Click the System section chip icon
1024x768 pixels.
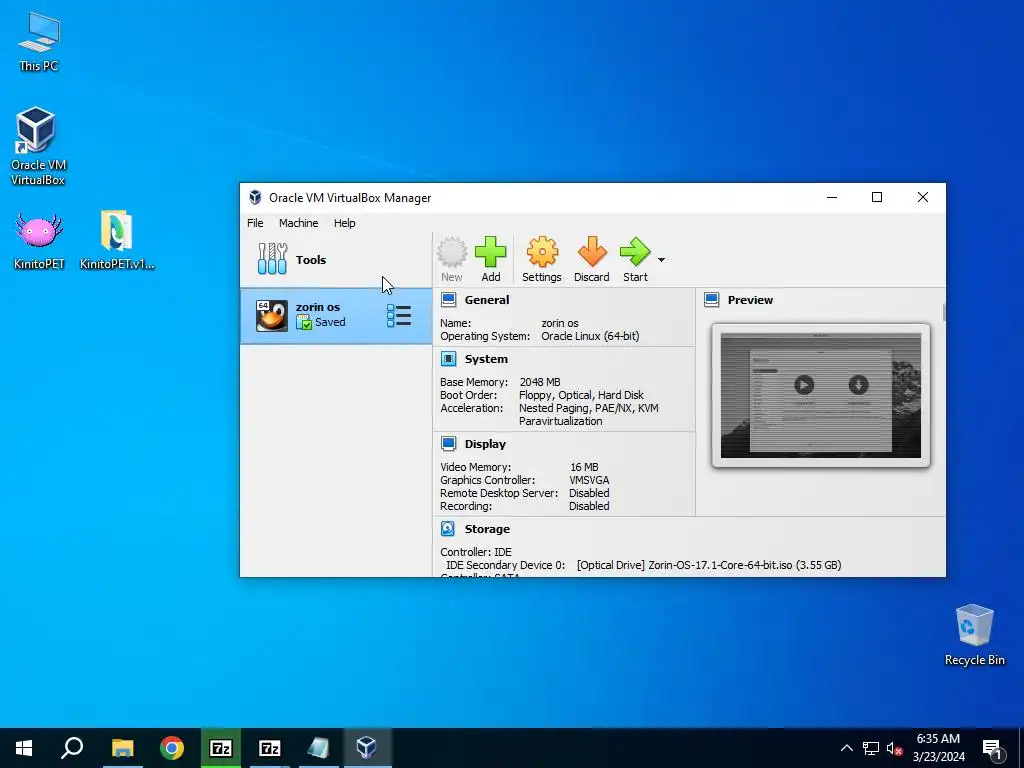coord(448,359)
